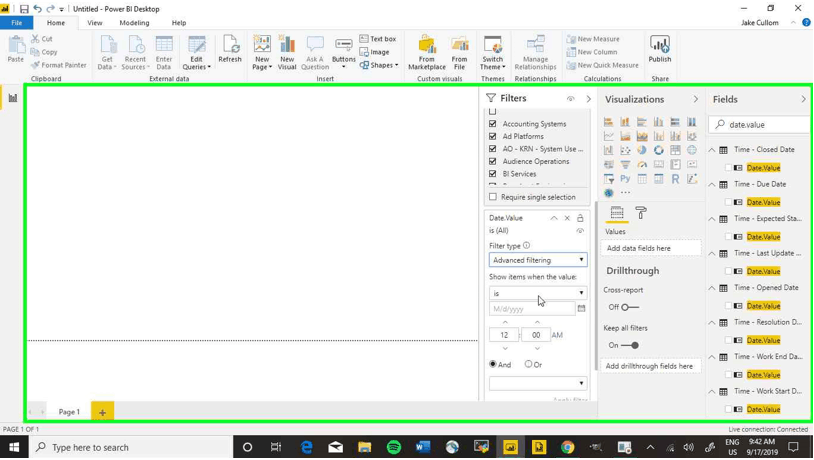Viewport: 814px width, 460px height.
Task: Select the Page 1 tab
Action: tap(69, 412)
